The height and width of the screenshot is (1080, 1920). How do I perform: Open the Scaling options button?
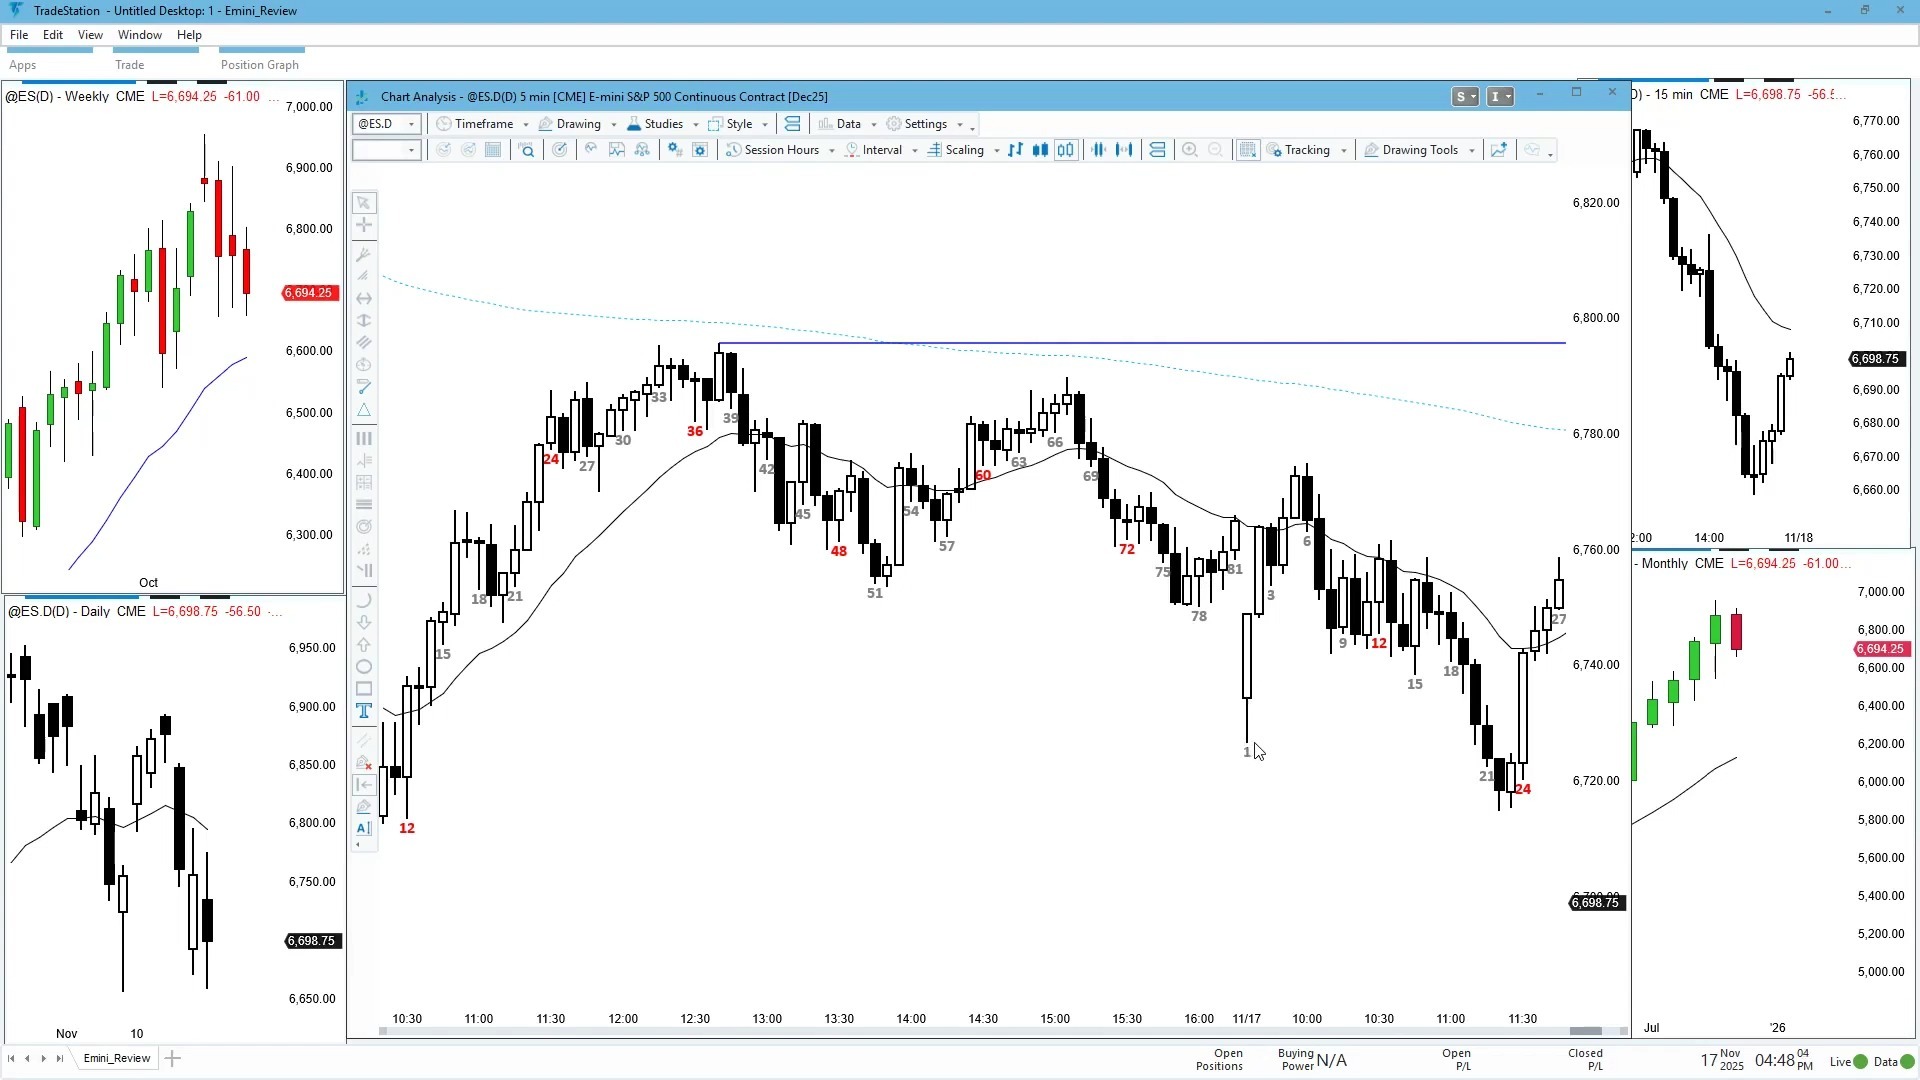(x=964, y=150)
